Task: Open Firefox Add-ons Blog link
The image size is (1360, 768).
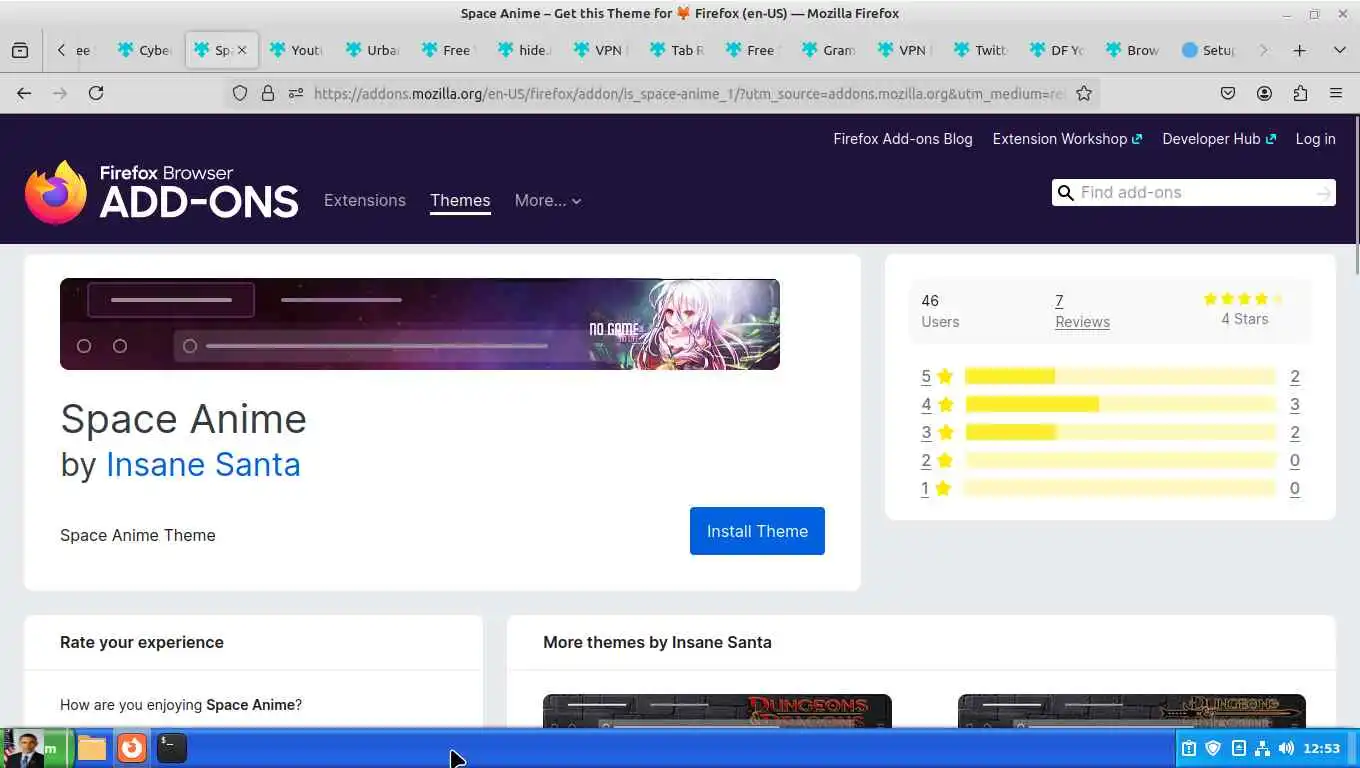Action: (903, 139)
